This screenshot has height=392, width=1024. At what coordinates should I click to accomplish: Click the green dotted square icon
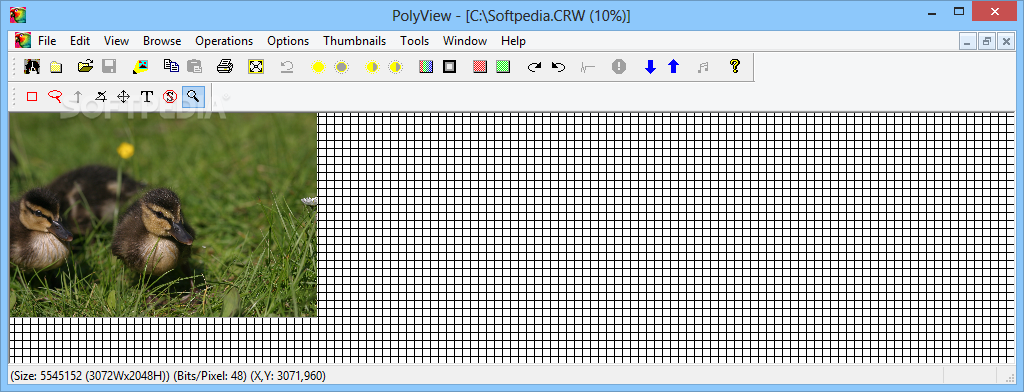tap(503, 66)
